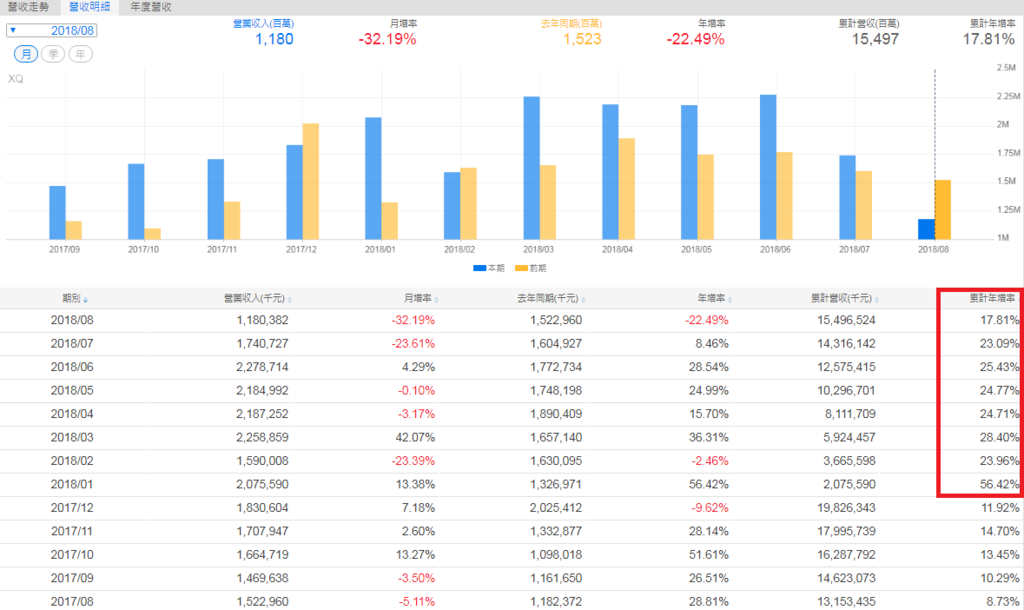This screenshot has height=610, width=1024.
Task: Select the 季 quarterly view toggle
Action: [x=53, y=54]
